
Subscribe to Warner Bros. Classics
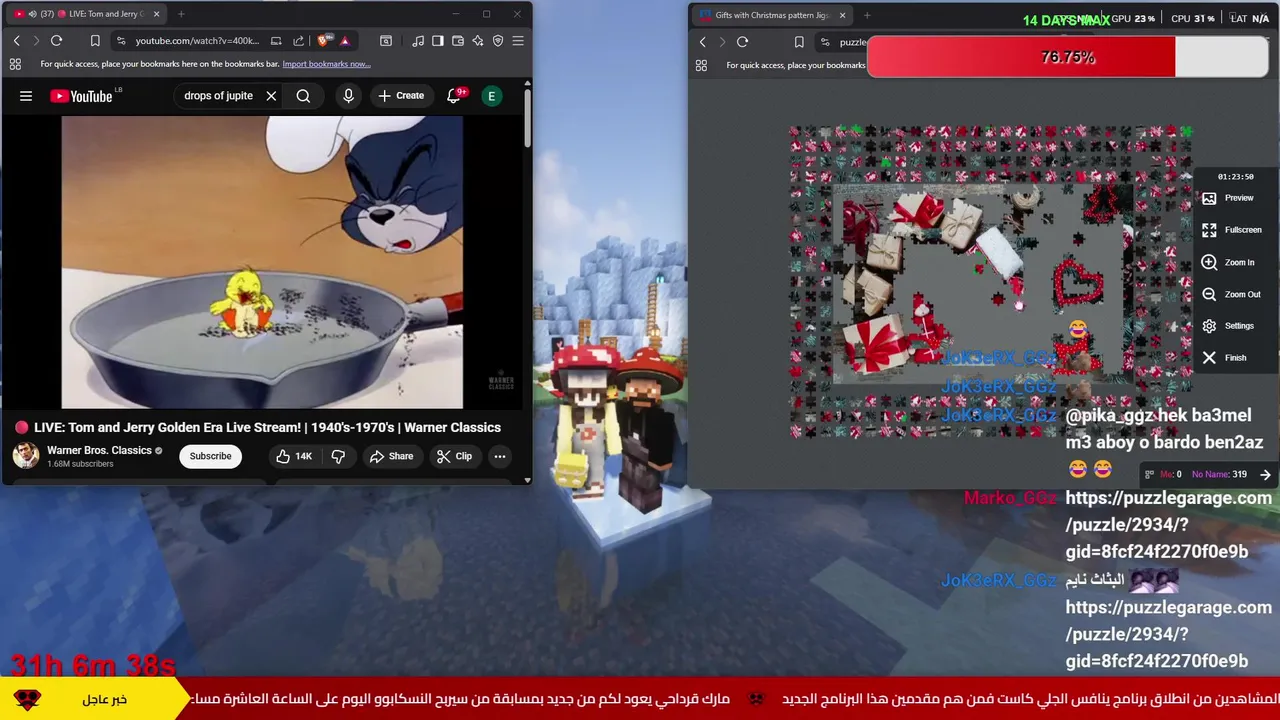tap(211, 456)
